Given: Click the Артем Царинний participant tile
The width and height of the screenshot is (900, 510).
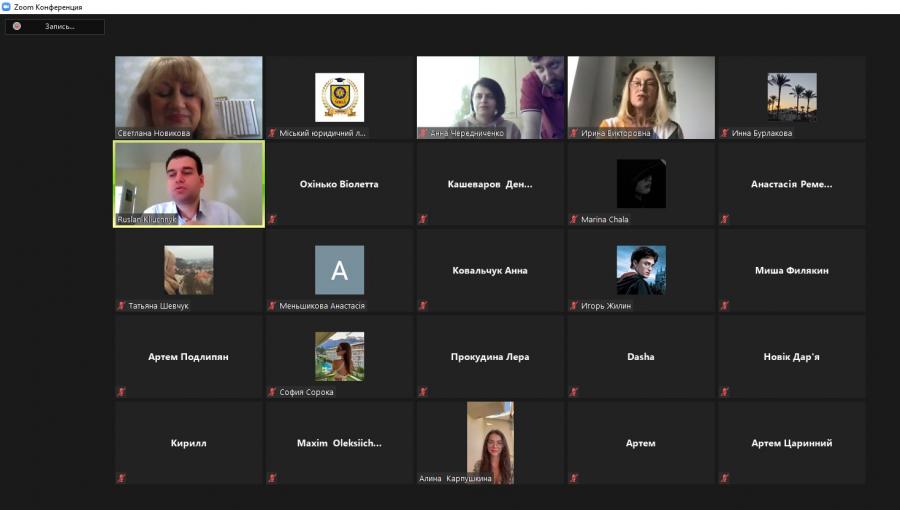Looking at the screenshot, I should (792, 443).
